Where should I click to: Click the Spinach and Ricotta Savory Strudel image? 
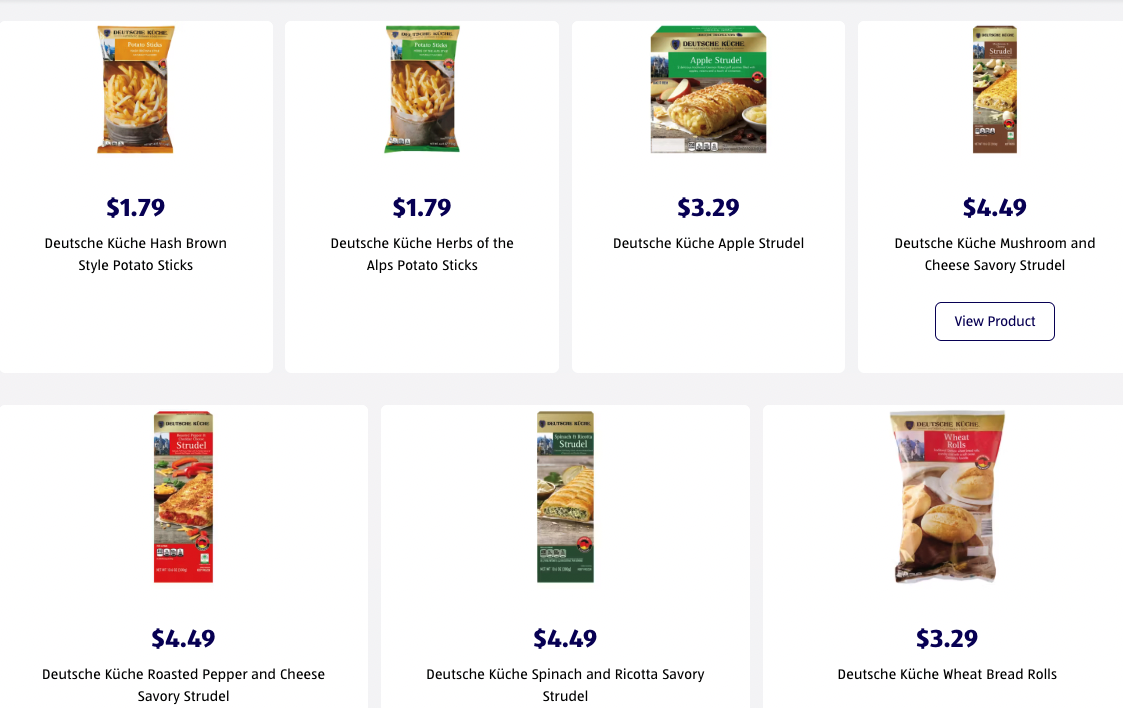tap(566, 496)
